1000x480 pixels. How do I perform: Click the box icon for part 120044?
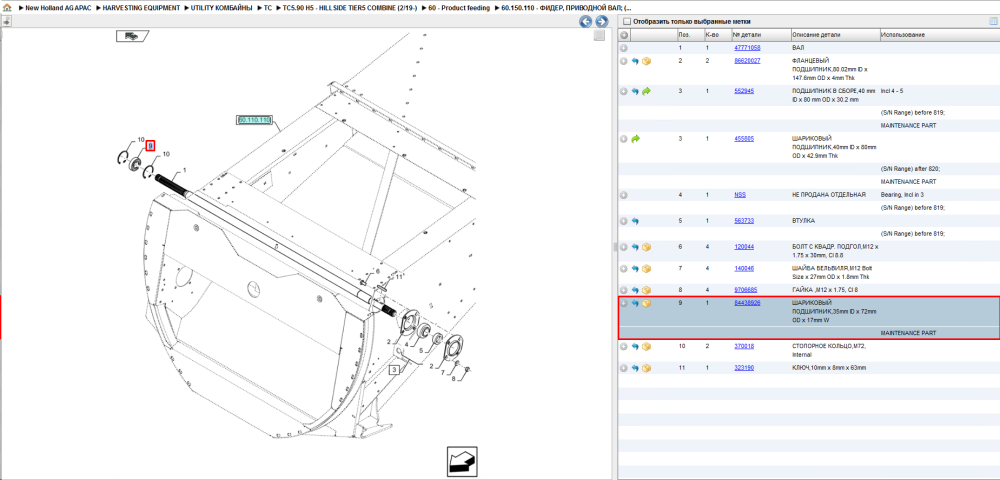(646, 247)
